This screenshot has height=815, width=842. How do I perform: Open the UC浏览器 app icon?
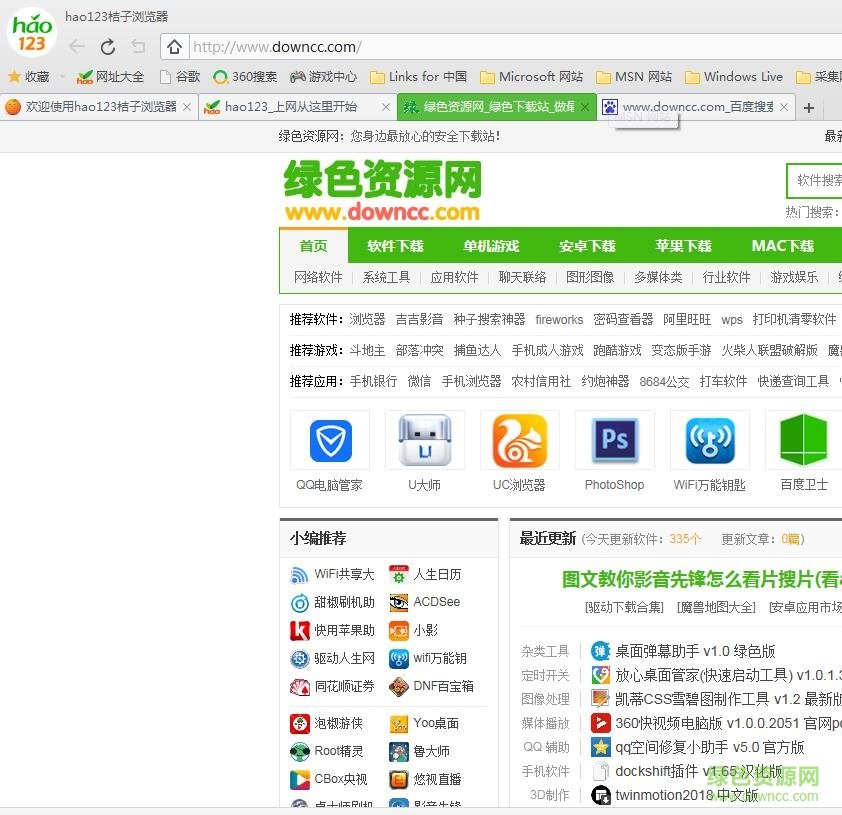click(519, 441)
